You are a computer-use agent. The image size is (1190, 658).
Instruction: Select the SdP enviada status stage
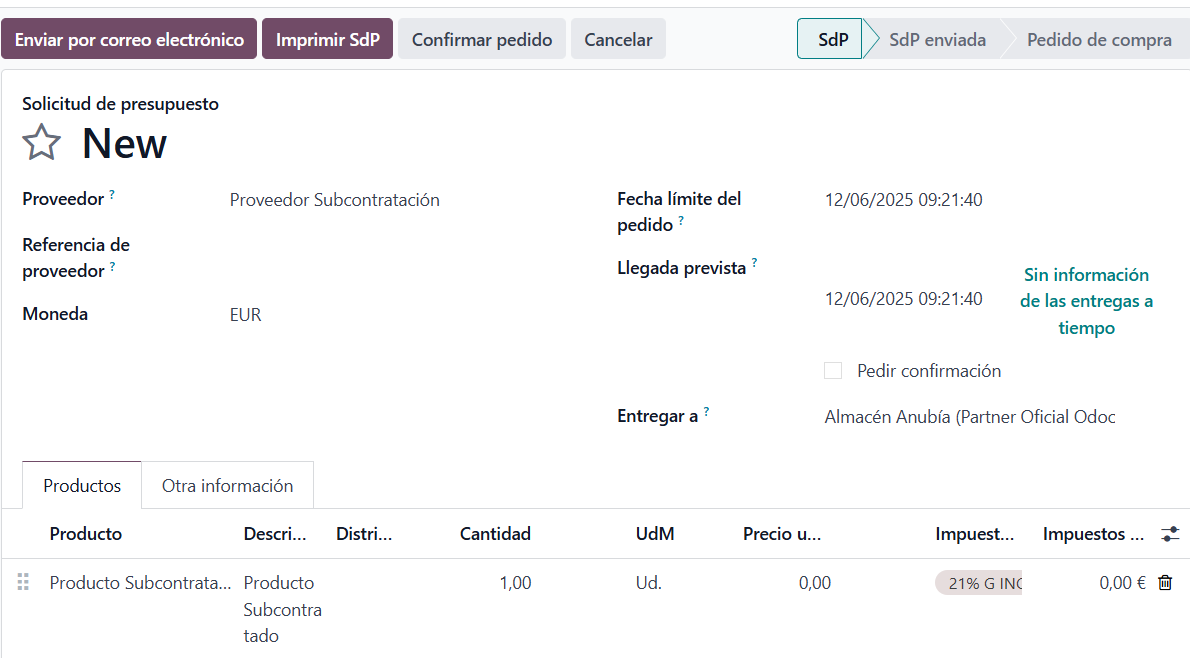click(937, 39)
